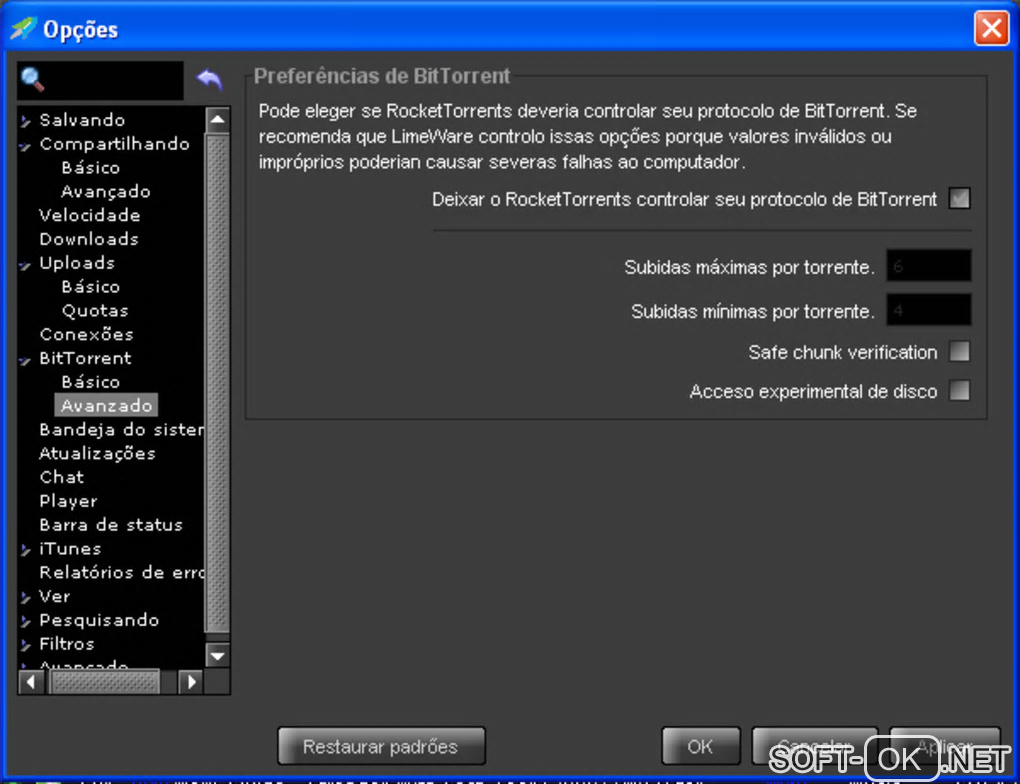Click horizontal scrollbar right arrow
The height and width of the screenshot is (784, 1020).
tap(191, 682)
